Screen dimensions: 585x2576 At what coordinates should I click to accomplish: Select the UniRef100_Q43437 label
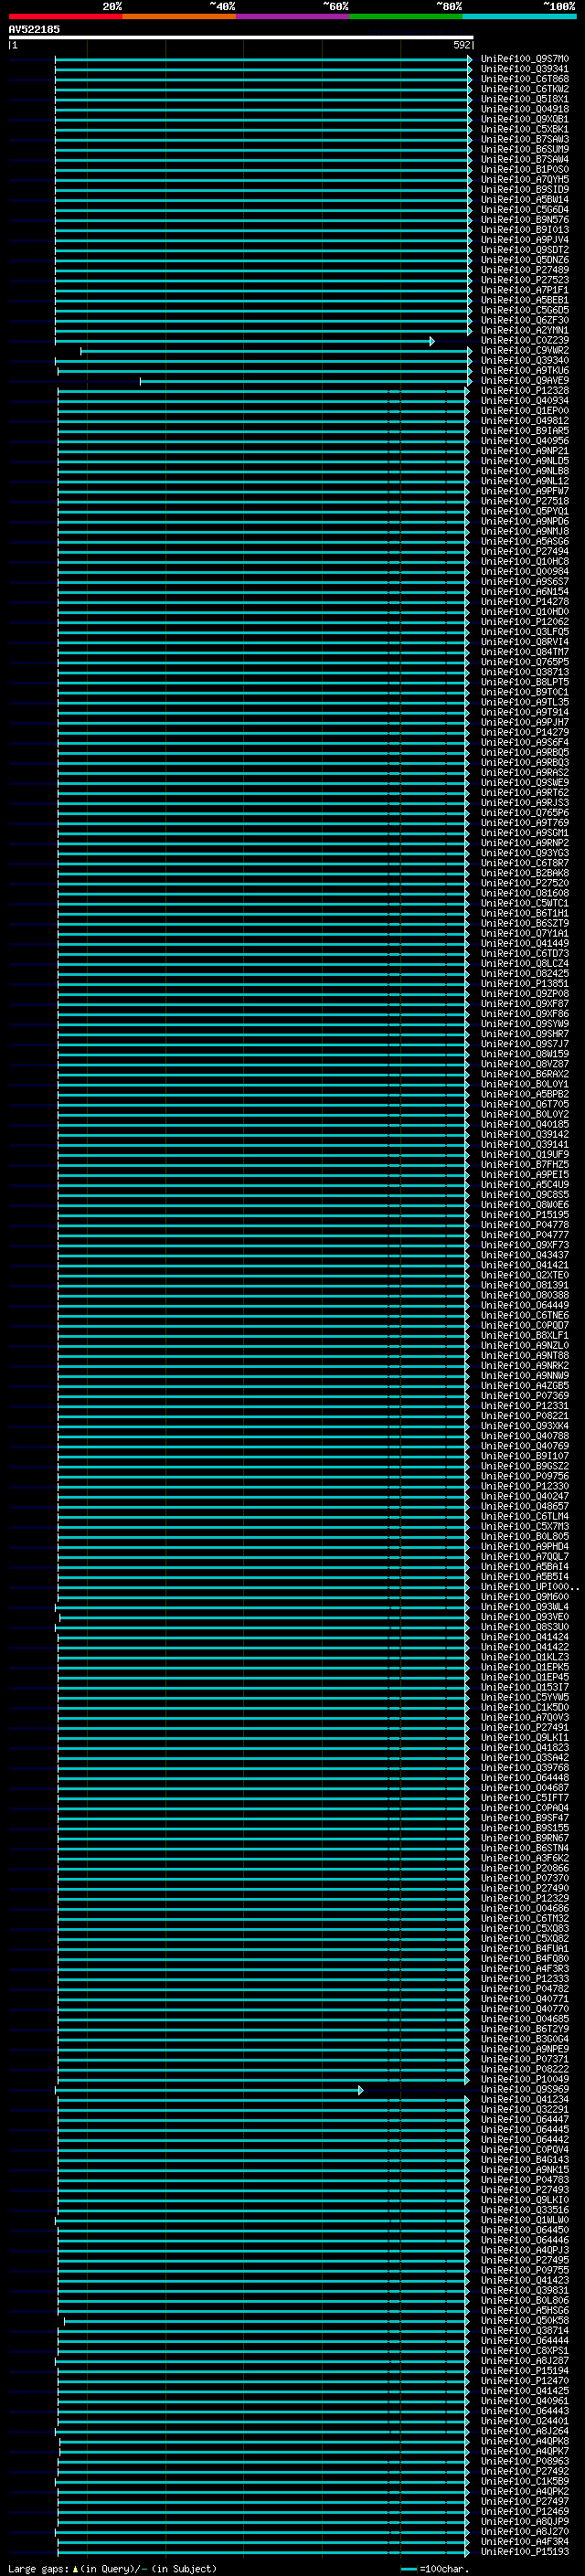(525, 1255)
